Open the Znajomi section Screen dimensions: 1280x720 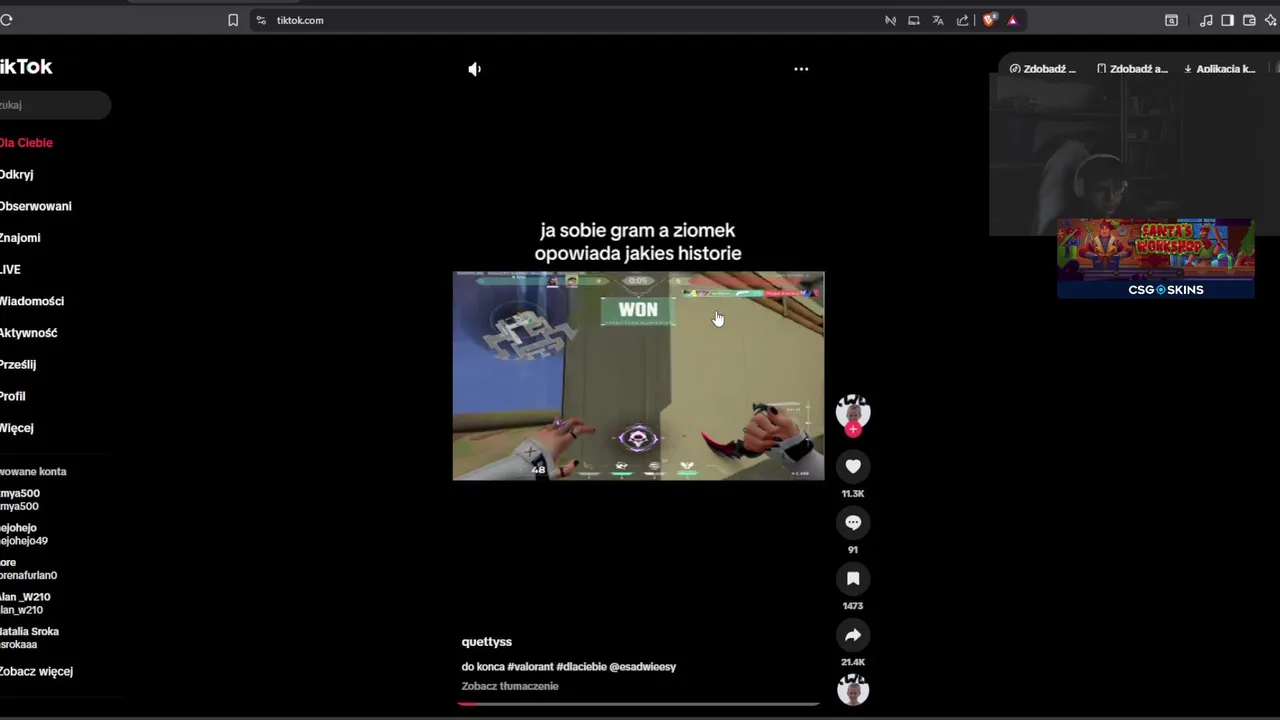pos(20,238)
